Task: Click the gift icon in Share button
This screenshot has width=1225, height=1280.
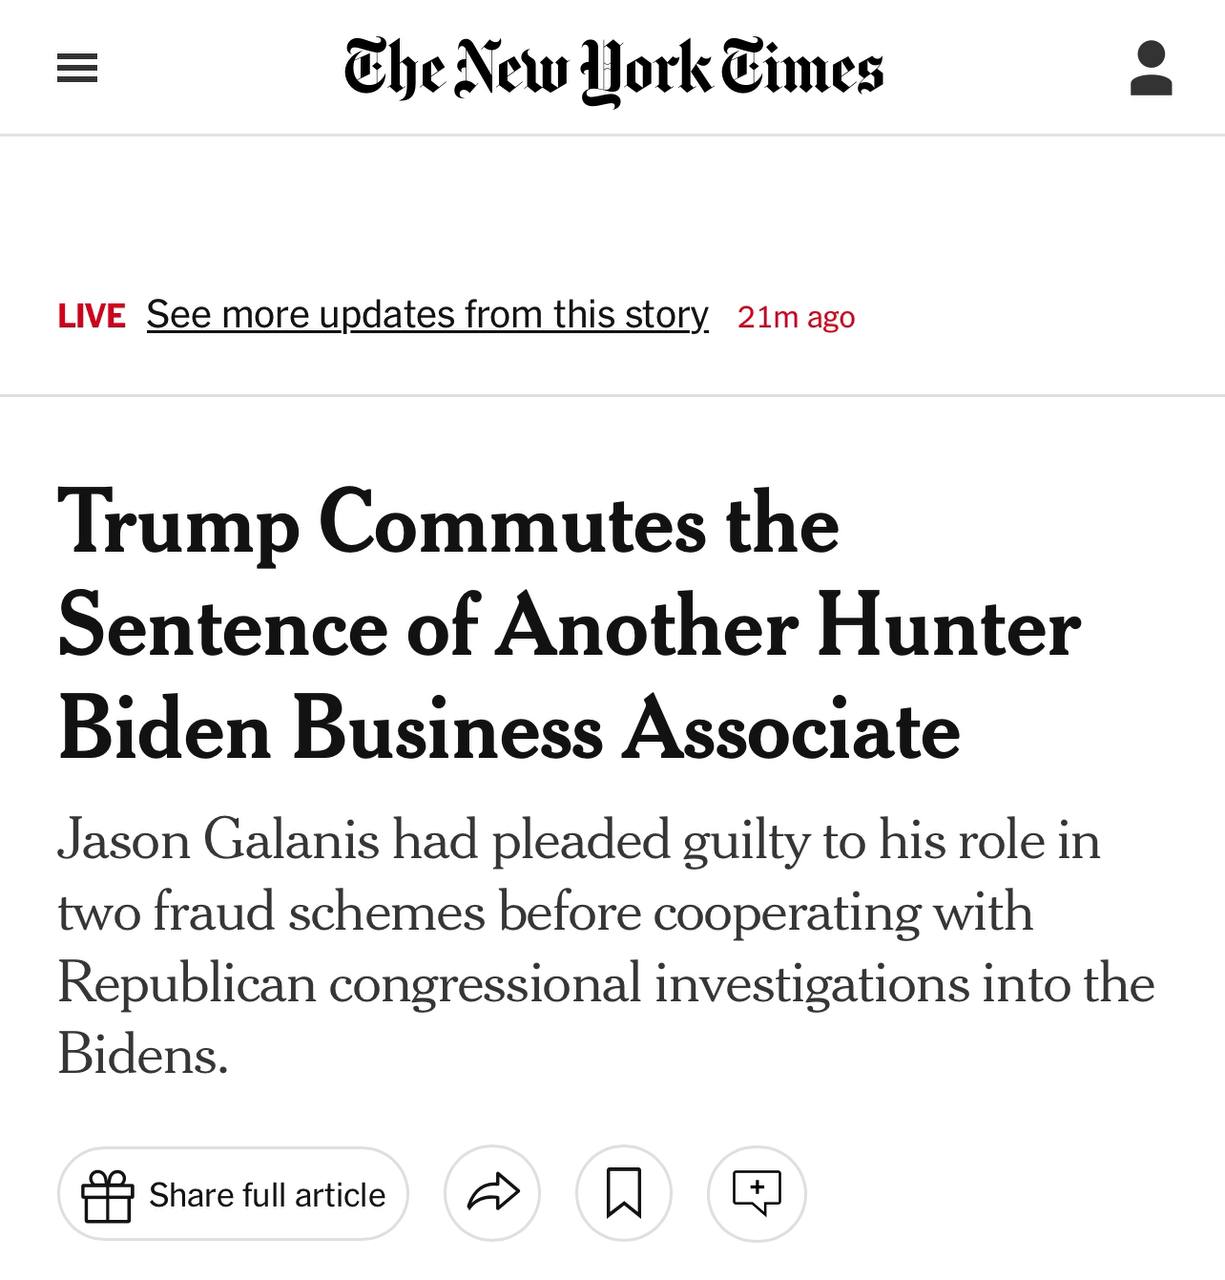Action: coord(107,1195)
